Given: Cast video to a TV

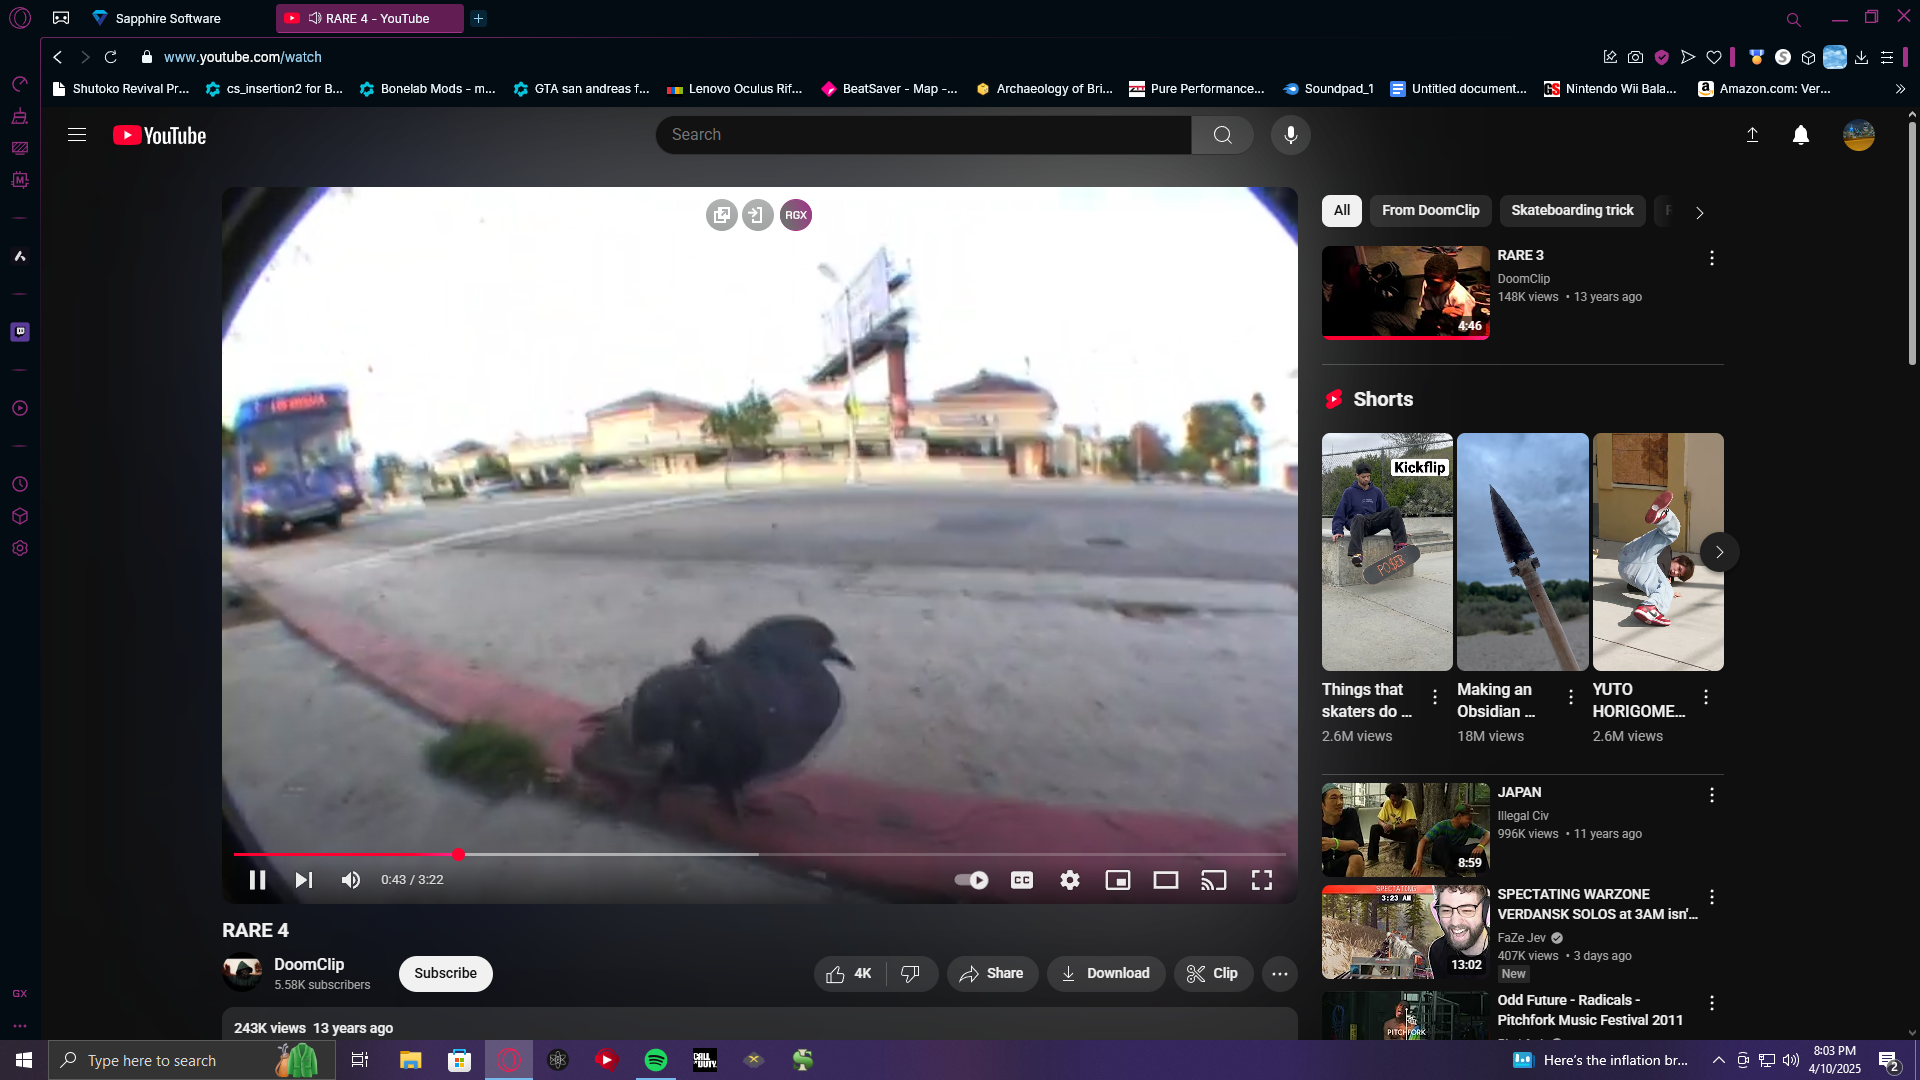Looking at the screenshot, I should [x=1213, y=880].
